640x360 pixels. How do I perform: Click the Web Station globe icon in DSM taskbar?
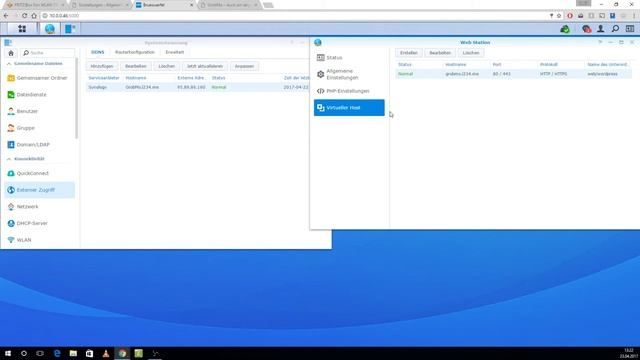[50, 29]
